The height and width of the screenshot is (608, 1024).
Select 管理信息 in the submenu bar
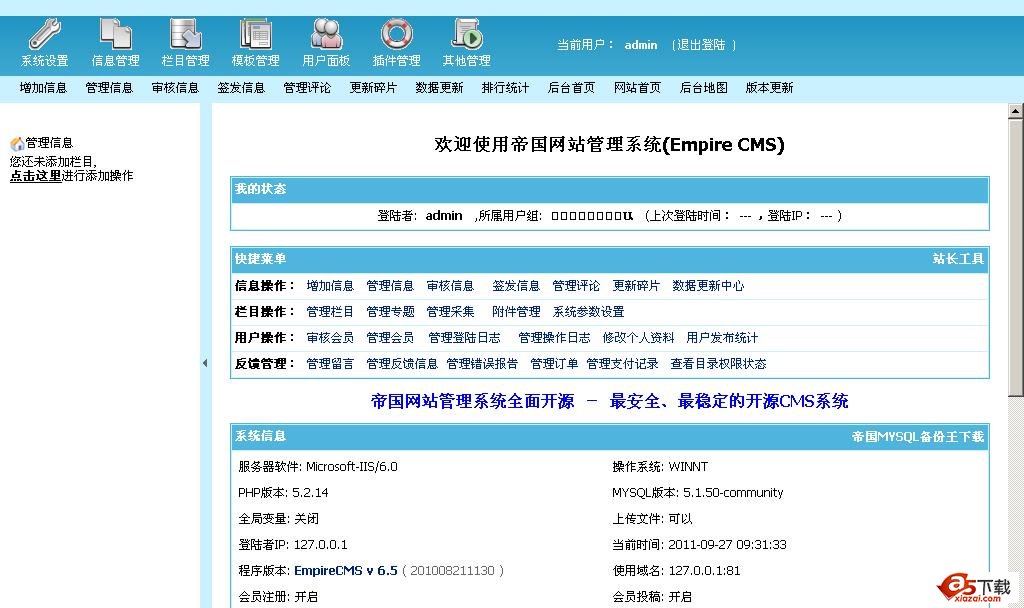[x=109, y=88]
